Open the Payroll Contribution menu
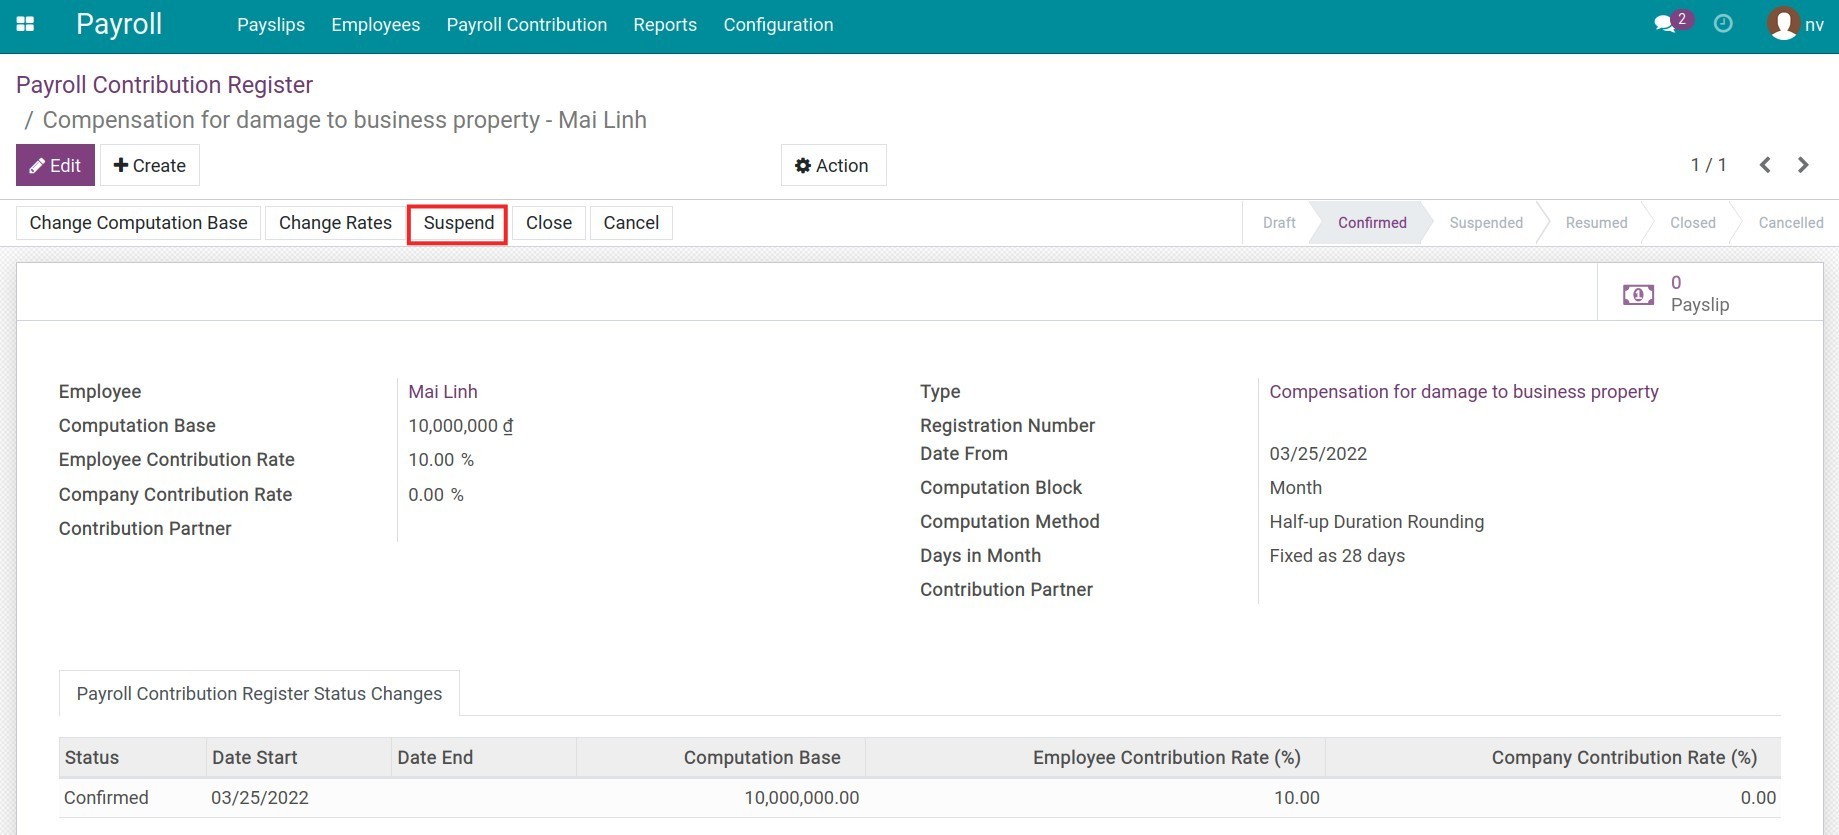 [x=526, y=25]
